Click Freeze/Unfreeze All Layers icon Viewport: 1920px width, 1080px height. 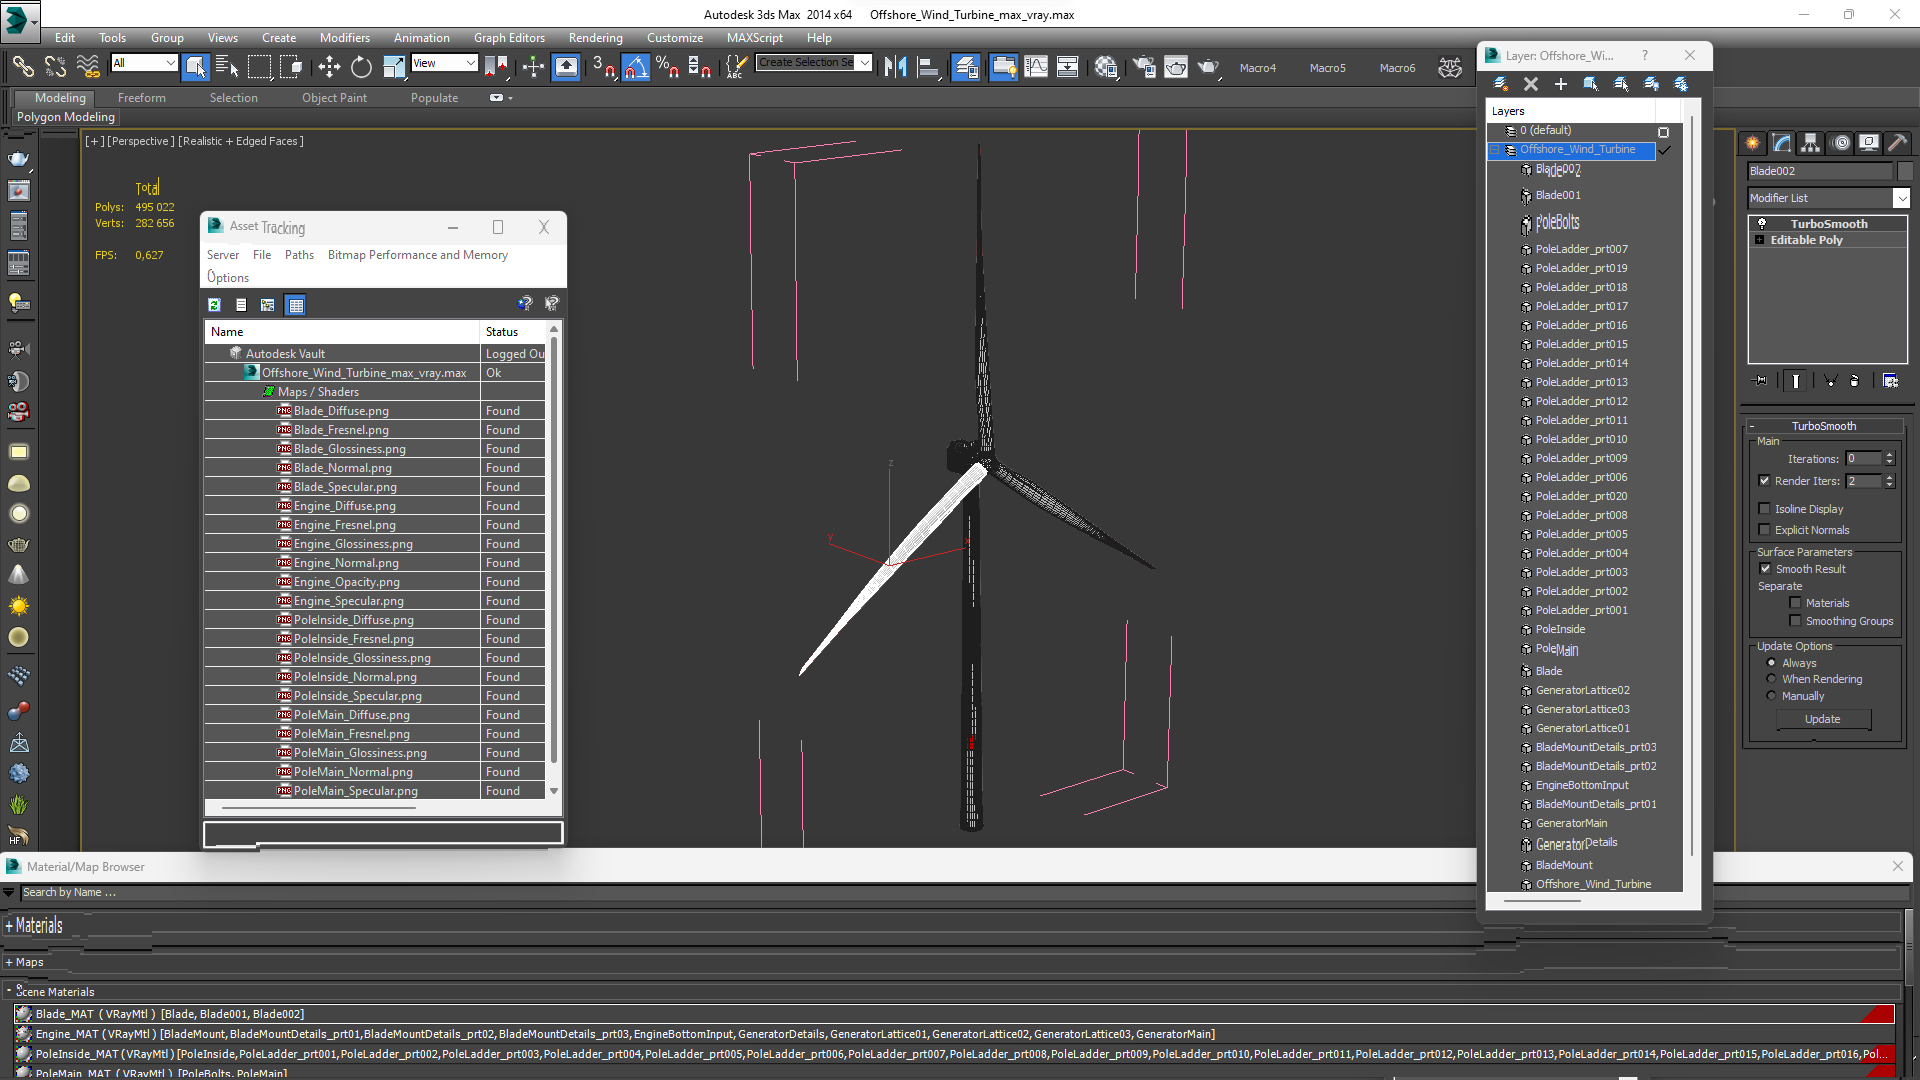(1681, 84)
